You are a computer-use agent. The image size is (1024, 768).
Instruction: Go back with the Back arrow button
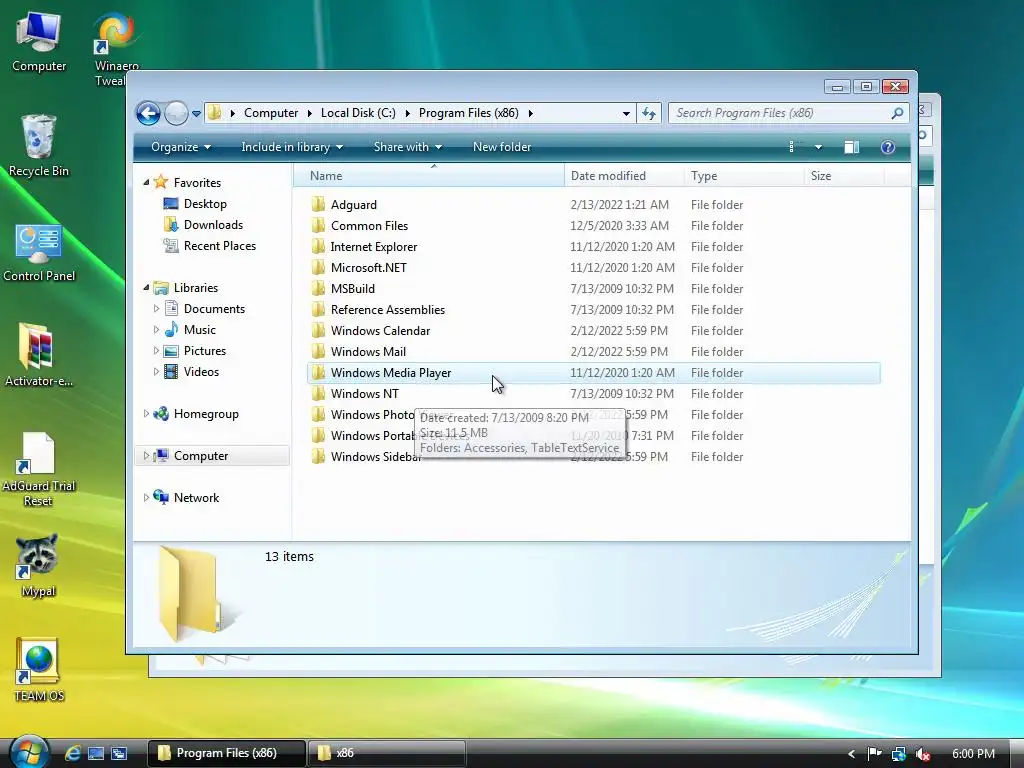pos(148,113)
